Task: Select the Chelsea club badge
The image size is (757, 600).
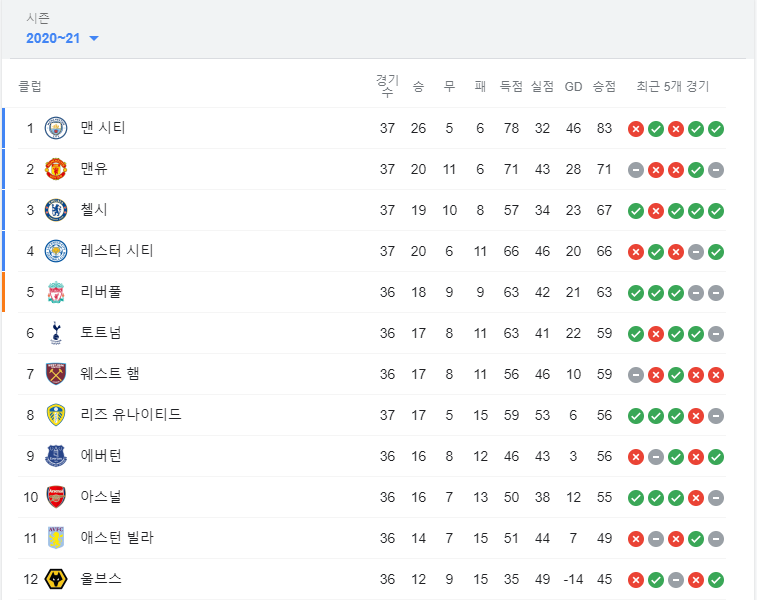Action: (56, 210)
